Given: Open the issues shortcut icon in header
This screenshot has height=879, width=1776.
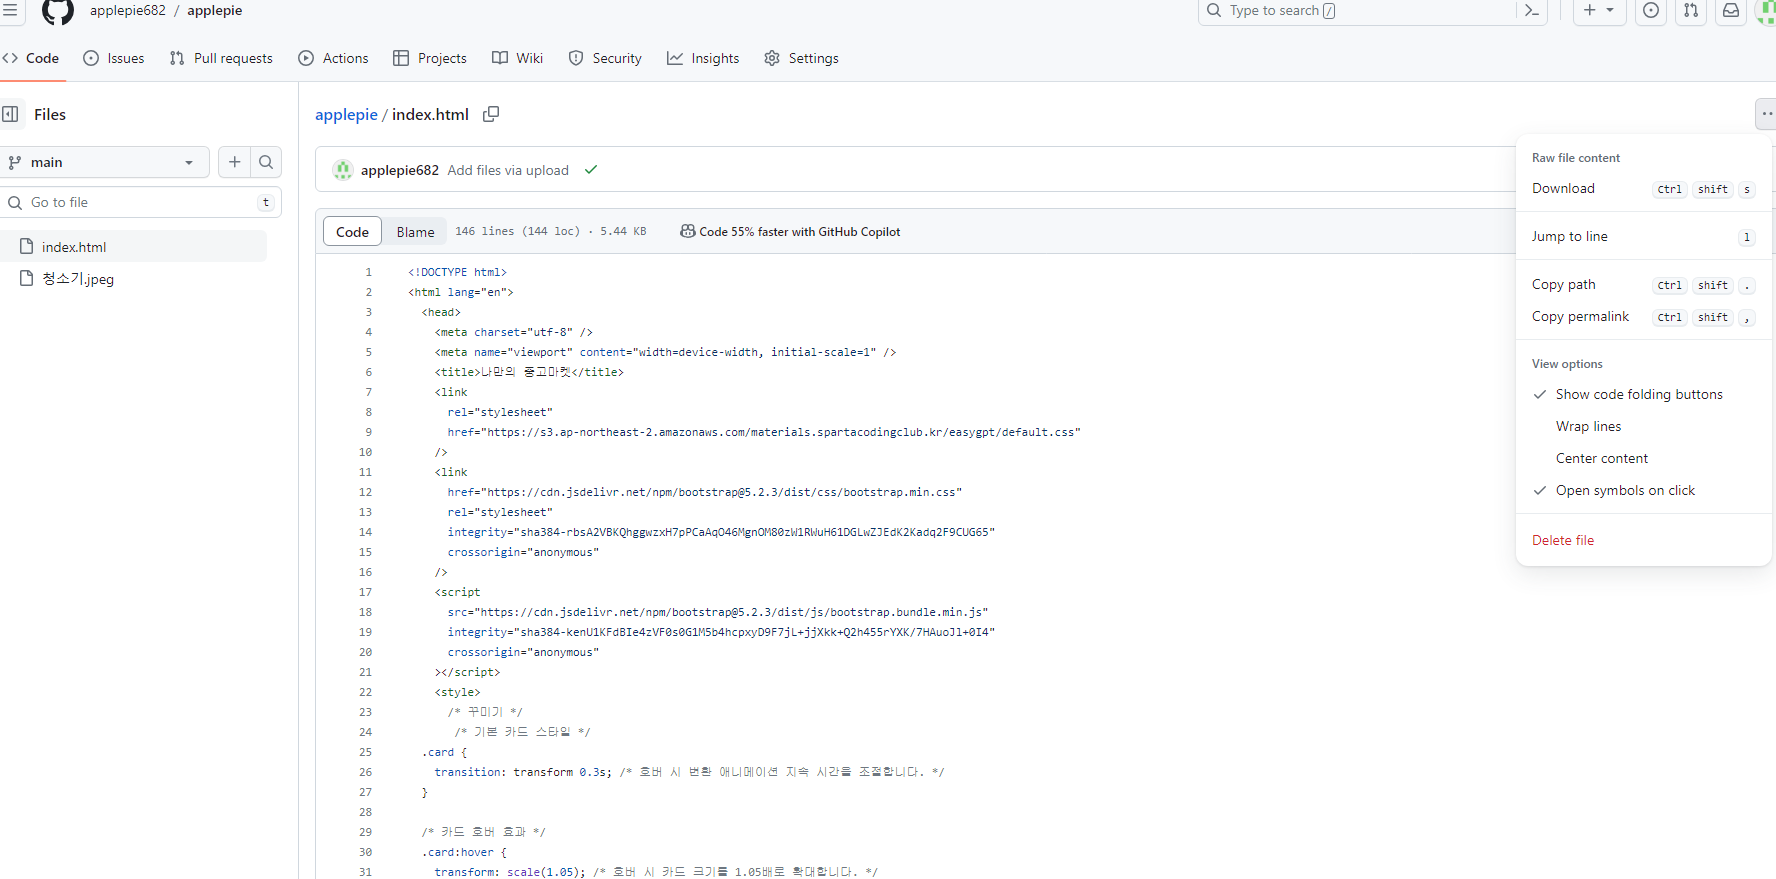Looking at the screenshot, I should pyautogui.click(x=1651, y=11).
